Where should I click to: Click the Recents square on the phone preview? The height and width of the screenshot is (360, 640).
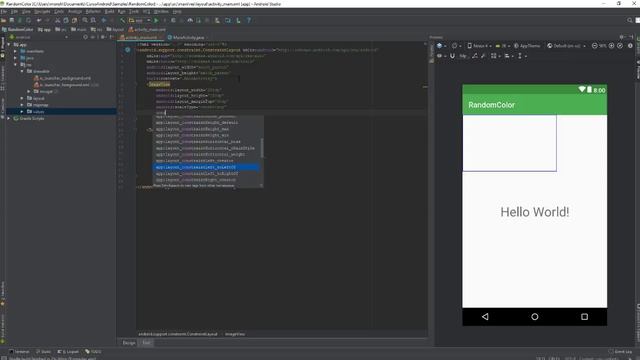584,317
